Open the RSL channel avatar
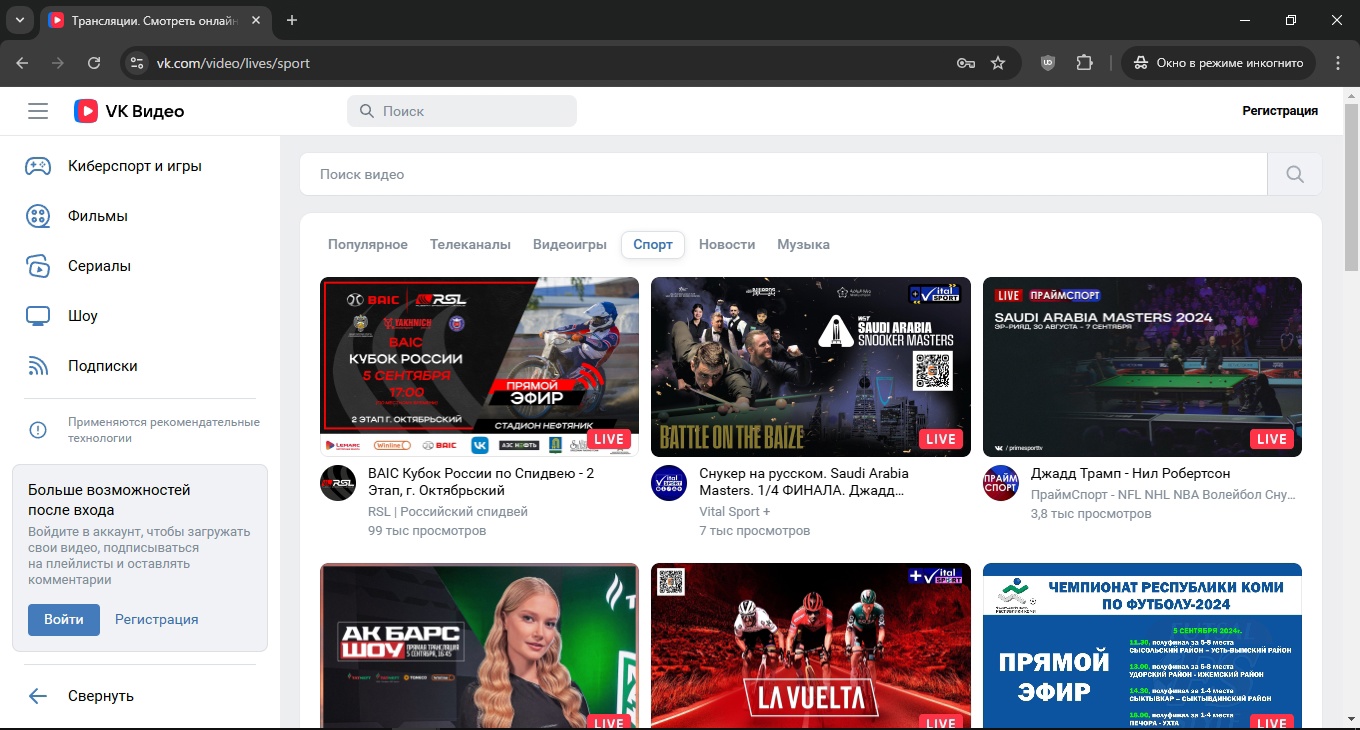The height and width of the screenshot is (730, 1360). [x=338, y=483]
